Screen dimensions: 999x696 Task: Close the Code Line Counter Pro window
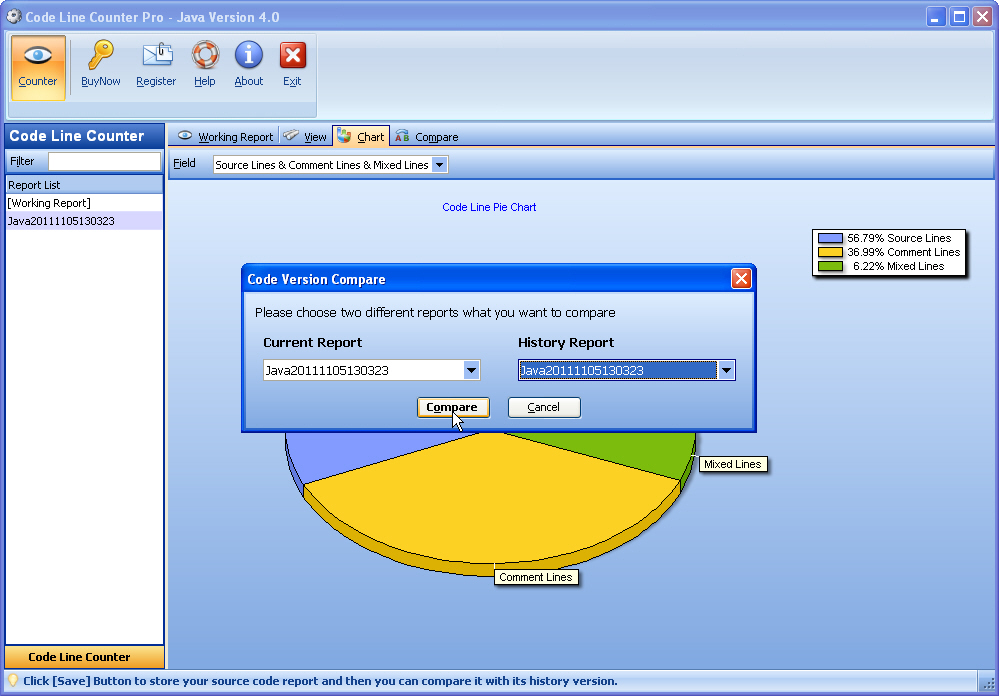point(982,17)
